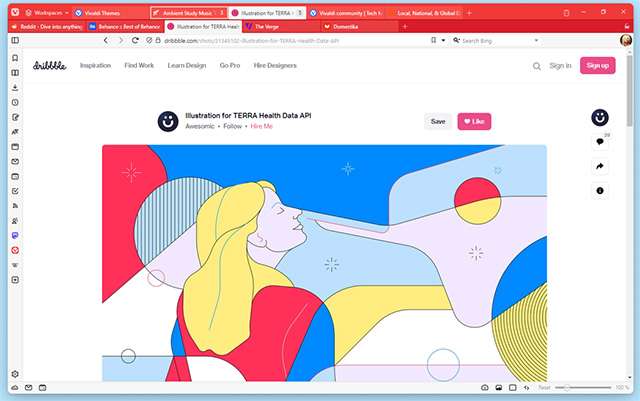Open Dribbble search magnifier
640x401 pixels.
pos(537,66)
